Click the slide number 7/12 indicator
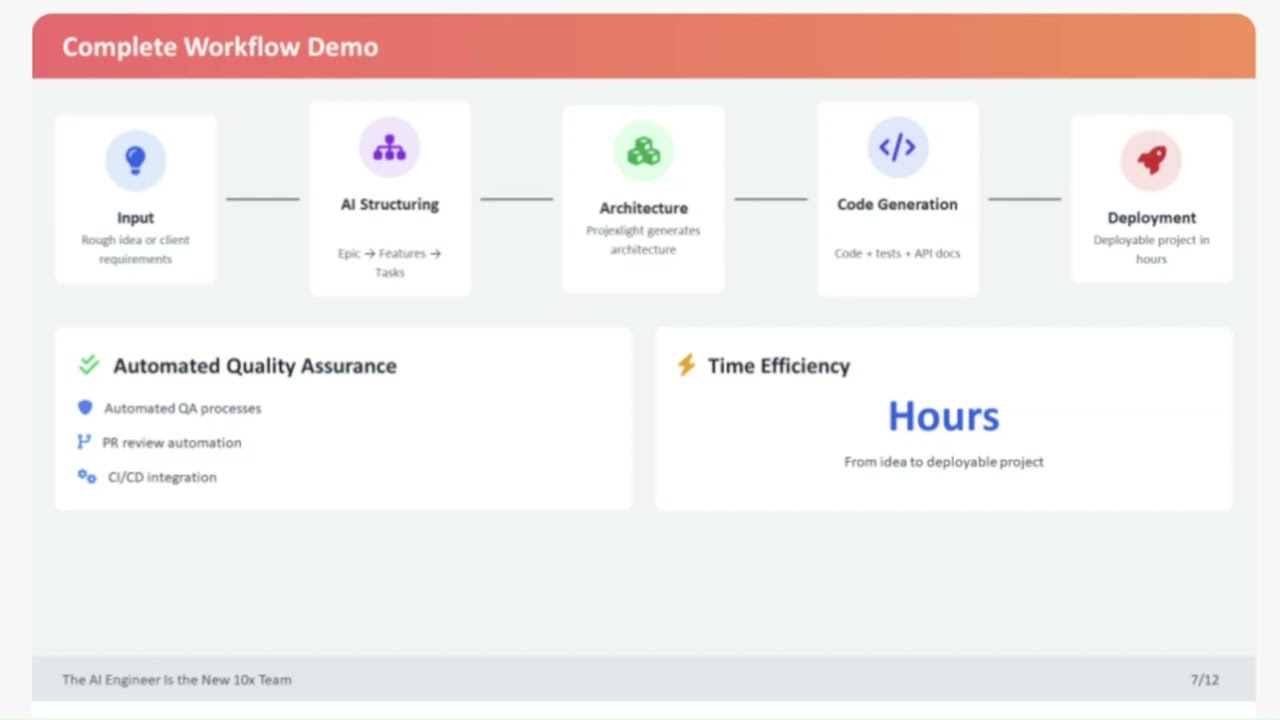The image size is (1280, 720). click(1204, 680)
